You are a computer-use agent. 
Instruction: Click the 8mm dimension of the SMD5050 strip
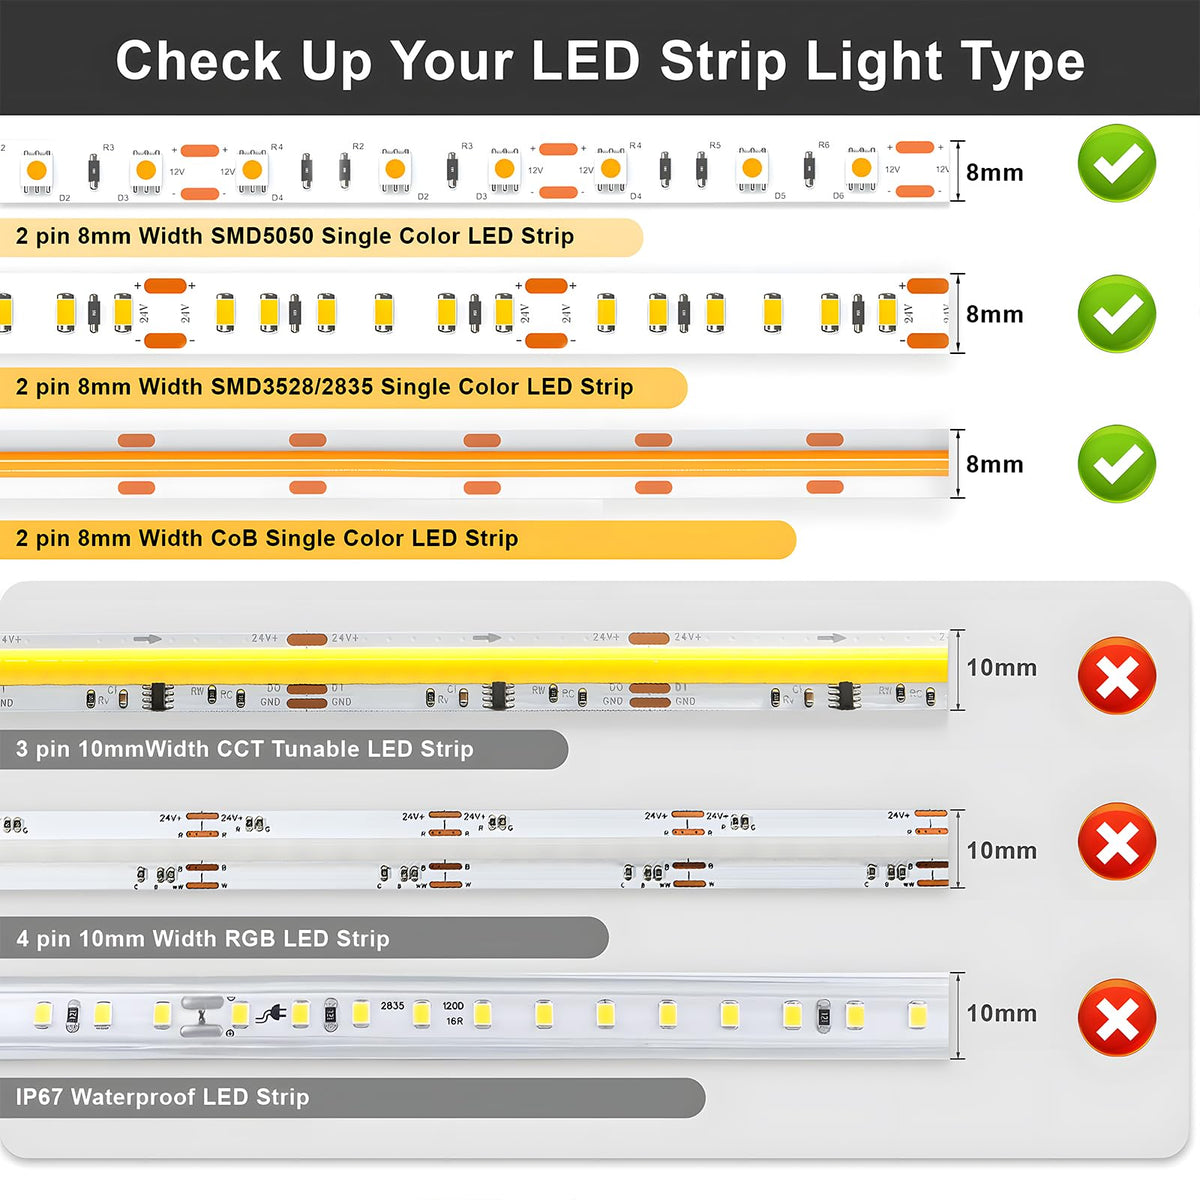(994, 172)
